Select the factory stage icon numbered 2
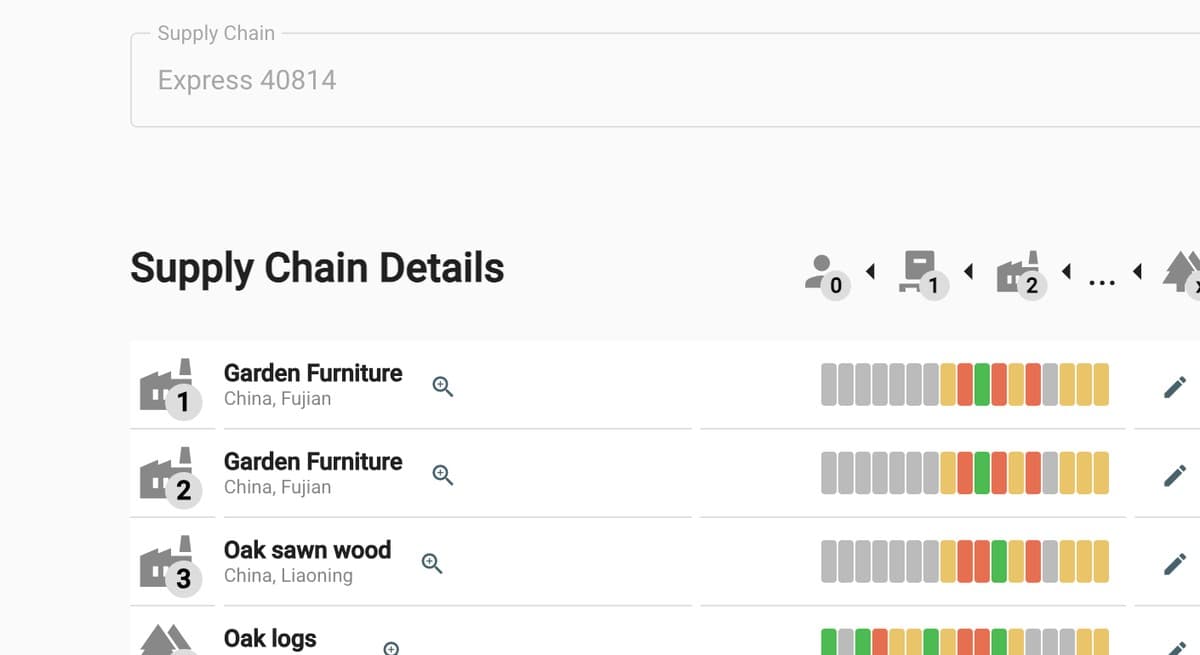The height and width of the screenshot is (655, 1200). point(1020,273)
